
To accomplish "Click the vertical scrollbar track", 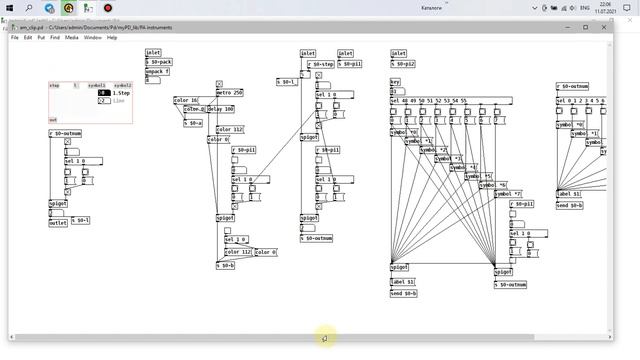I will point(610,188).
